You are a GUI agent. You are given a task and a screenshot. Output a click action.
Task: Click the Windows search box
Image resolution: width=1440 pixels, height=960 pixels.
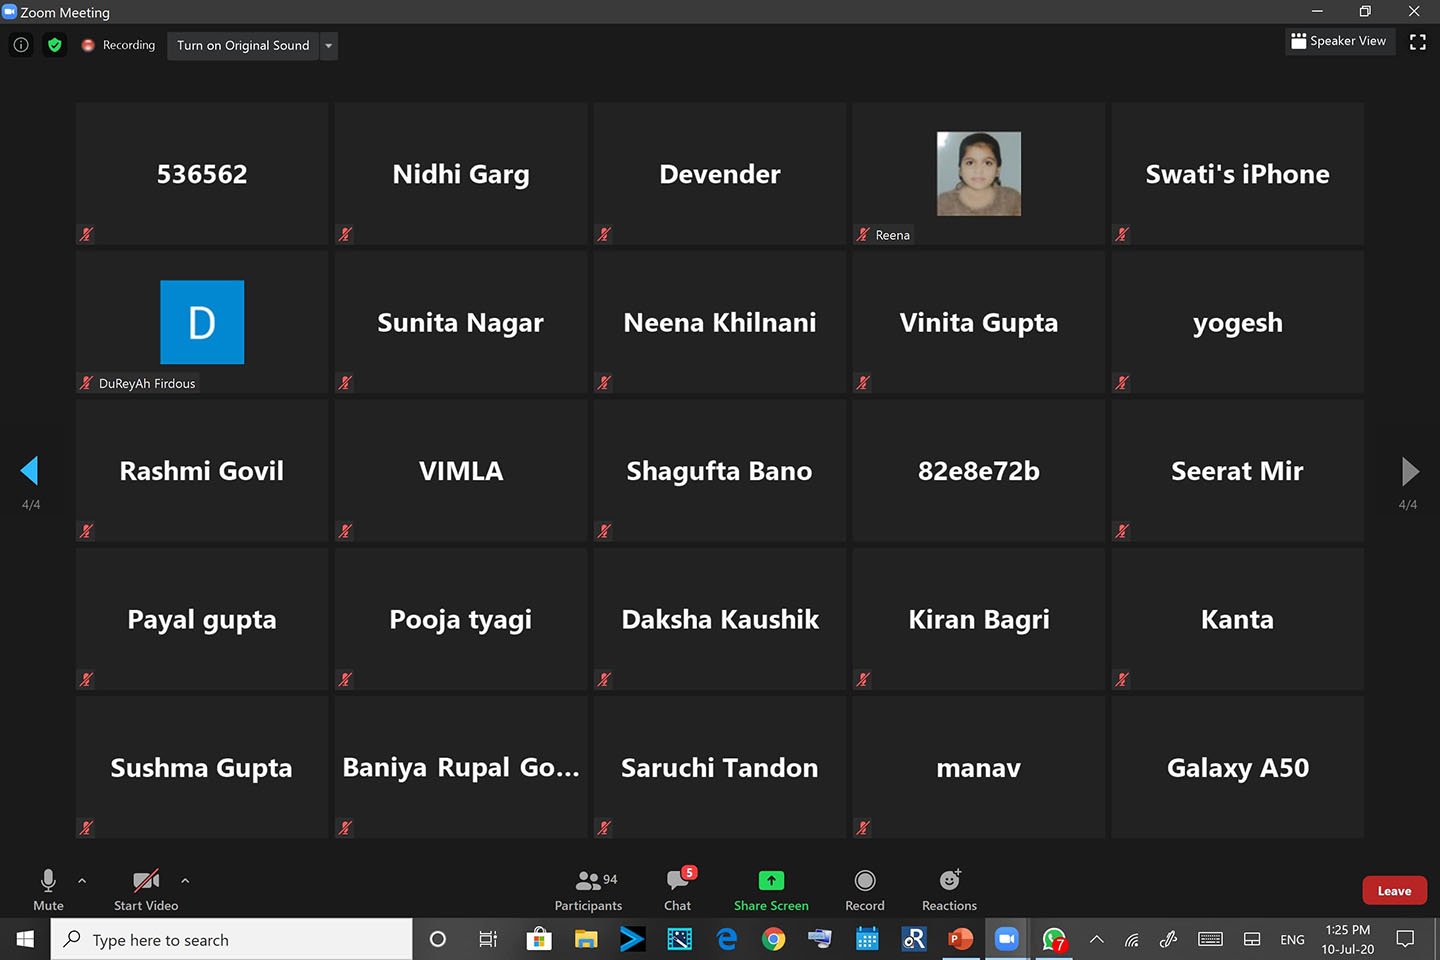pos(232,940)
